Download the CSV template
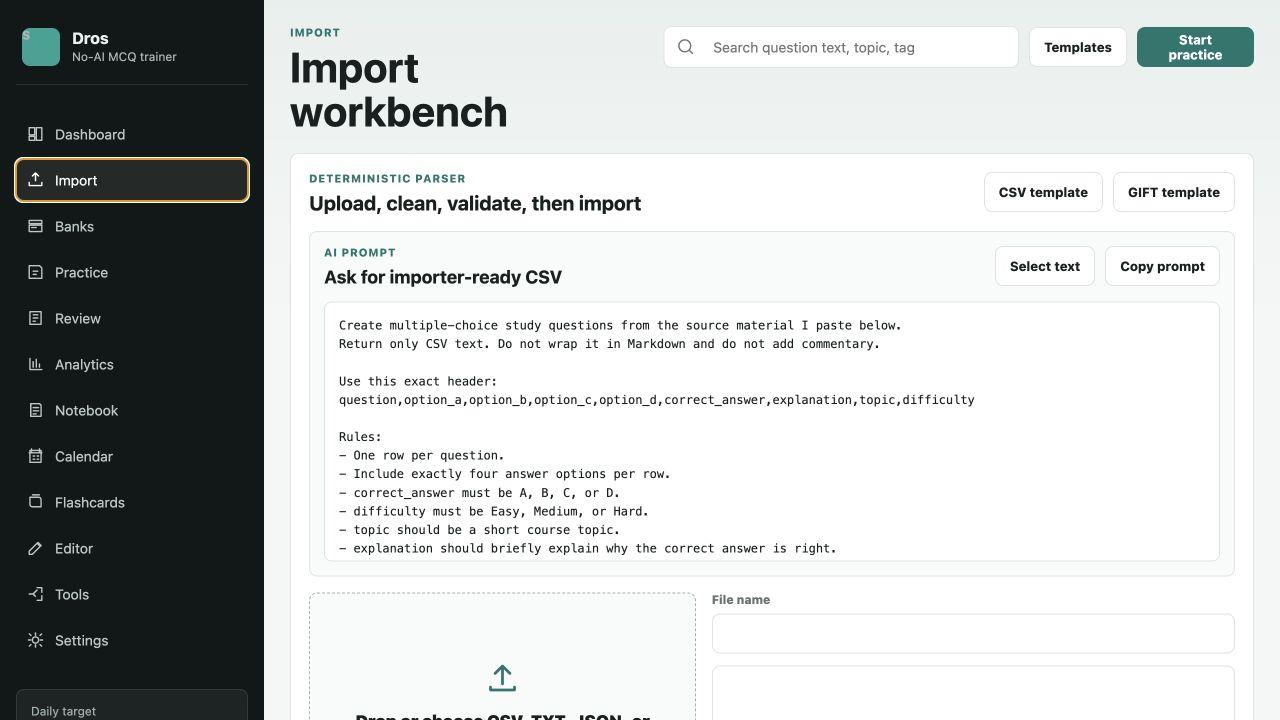1280x720 pixels. 1043,192
